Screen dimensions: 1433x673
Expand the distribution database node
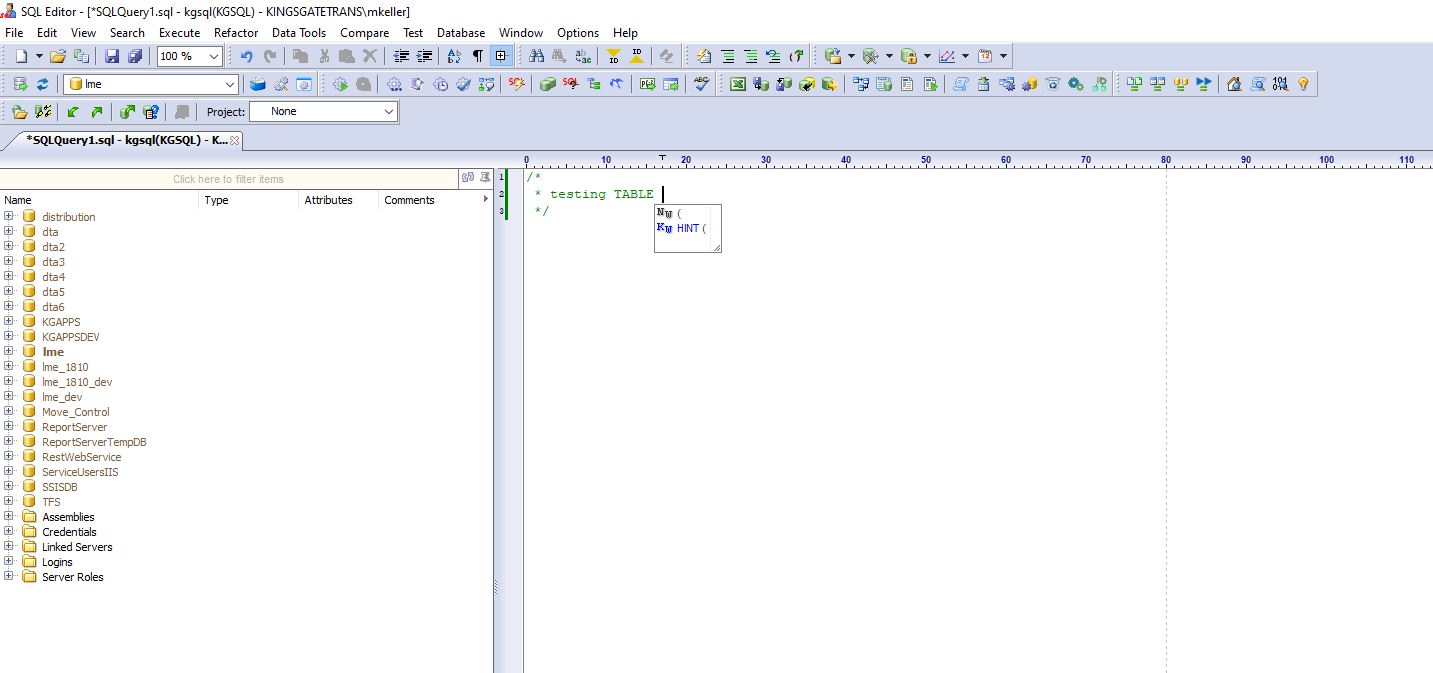9,216
